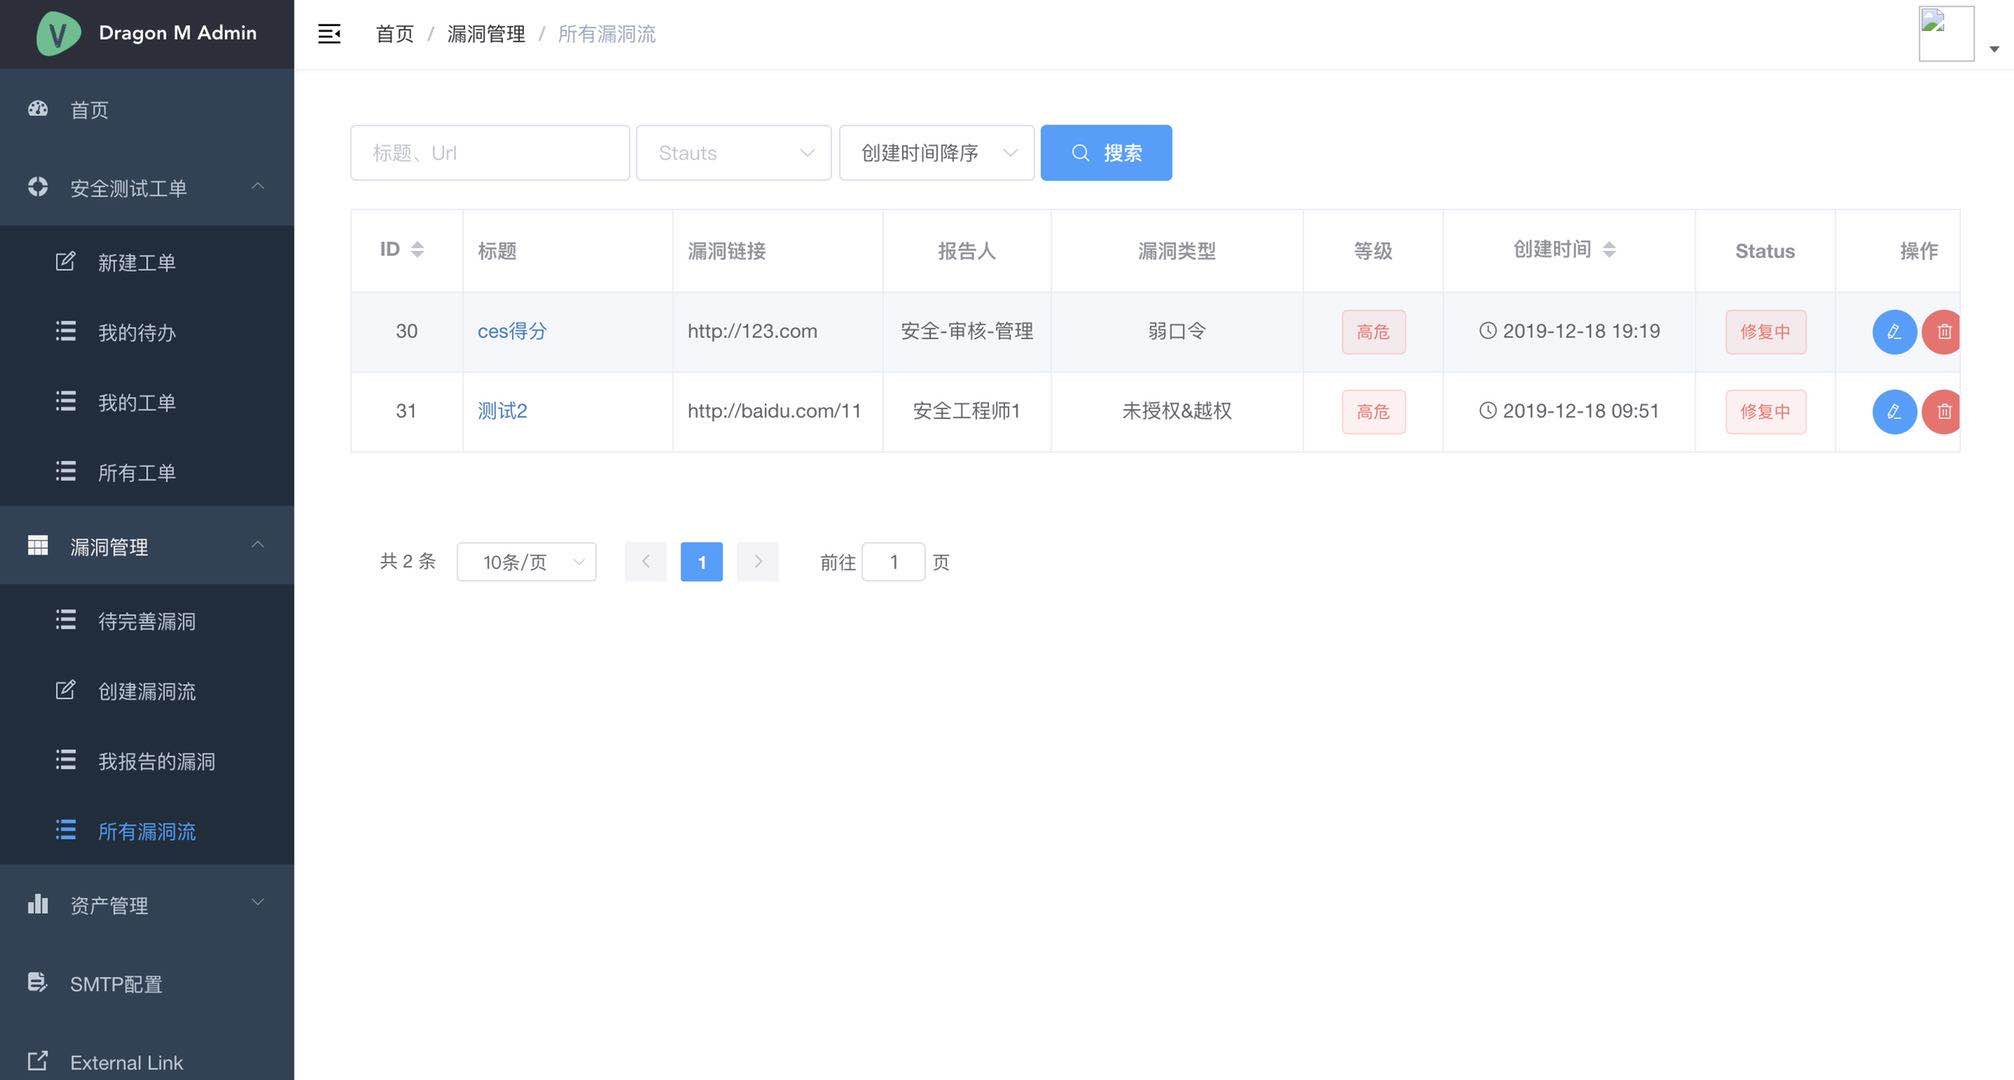Click the blue edit icon for row 30
Image resolution: width=2014 pixels, height=1080 pixels.
pos(1893,332)
